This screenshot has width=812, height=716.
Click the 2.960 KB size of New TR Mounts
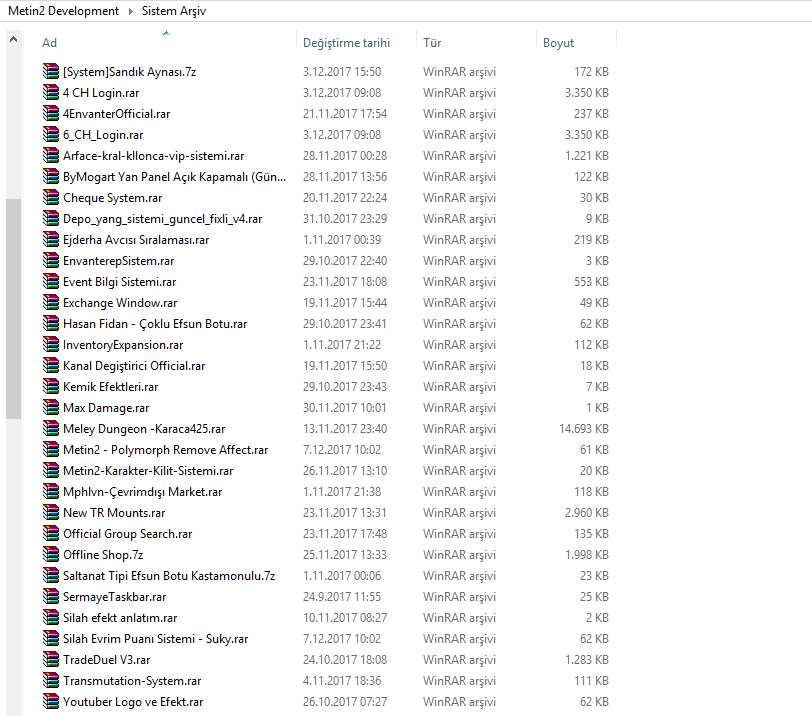click(586, 513)
